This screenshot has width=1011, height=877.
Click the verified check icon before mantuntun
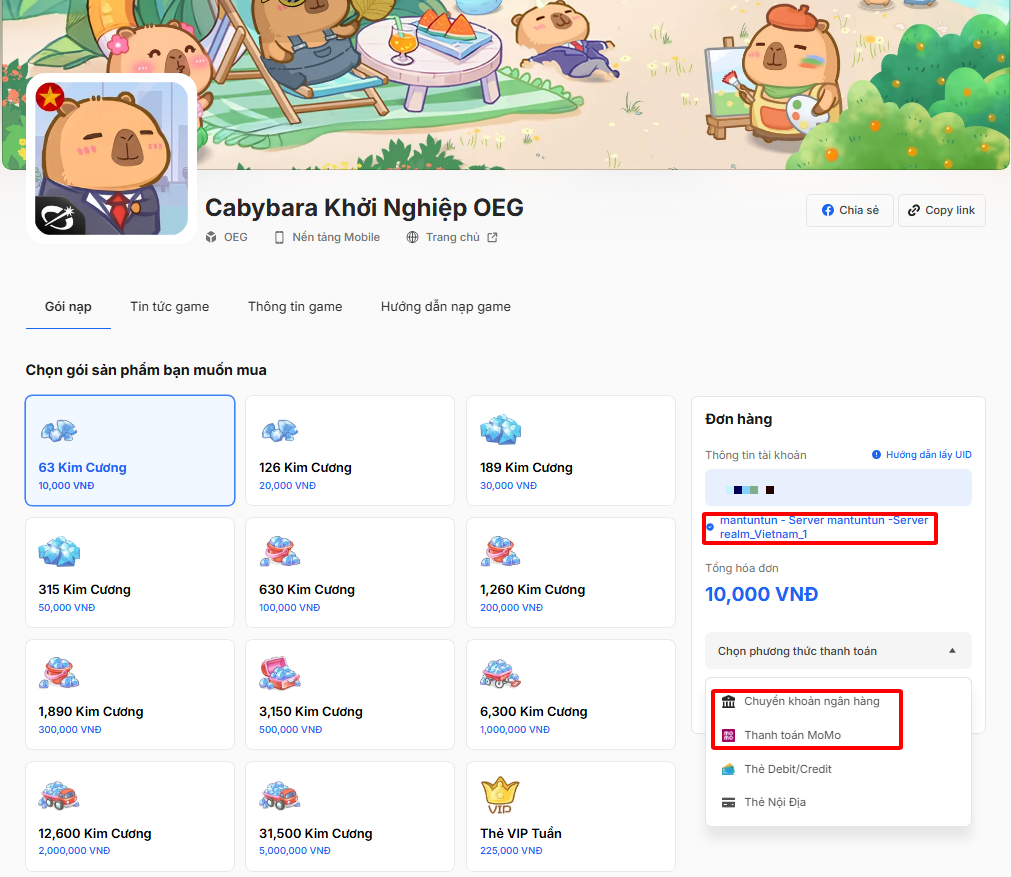tap(710, 527)
